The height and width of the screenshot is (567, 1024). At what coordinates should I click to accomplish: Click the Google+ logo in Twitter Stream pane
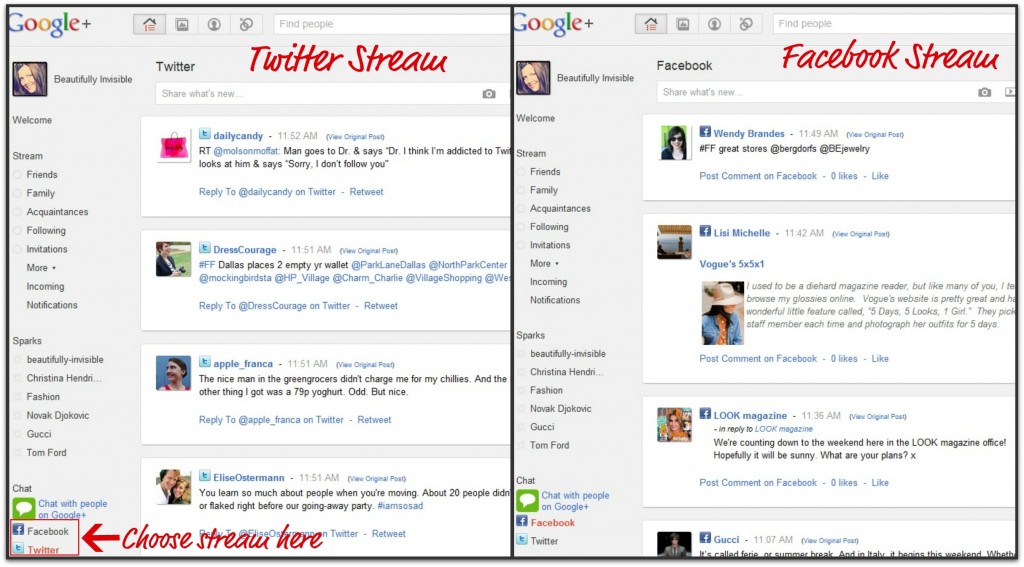[50, 25]
